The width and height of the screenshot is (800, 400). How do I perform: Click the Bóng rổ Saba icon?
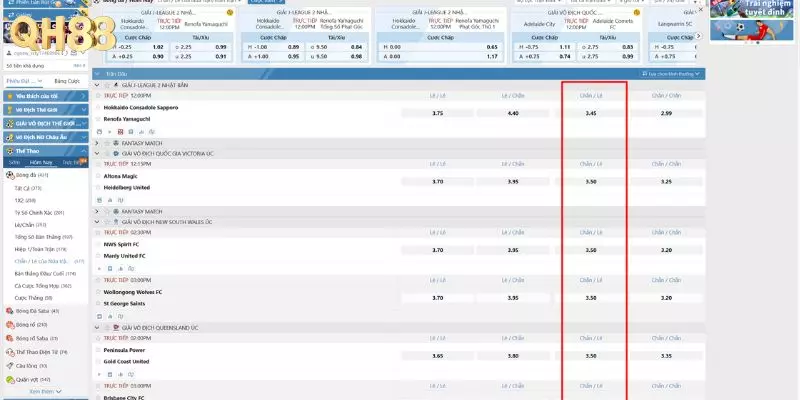click(x=10, y=338)
